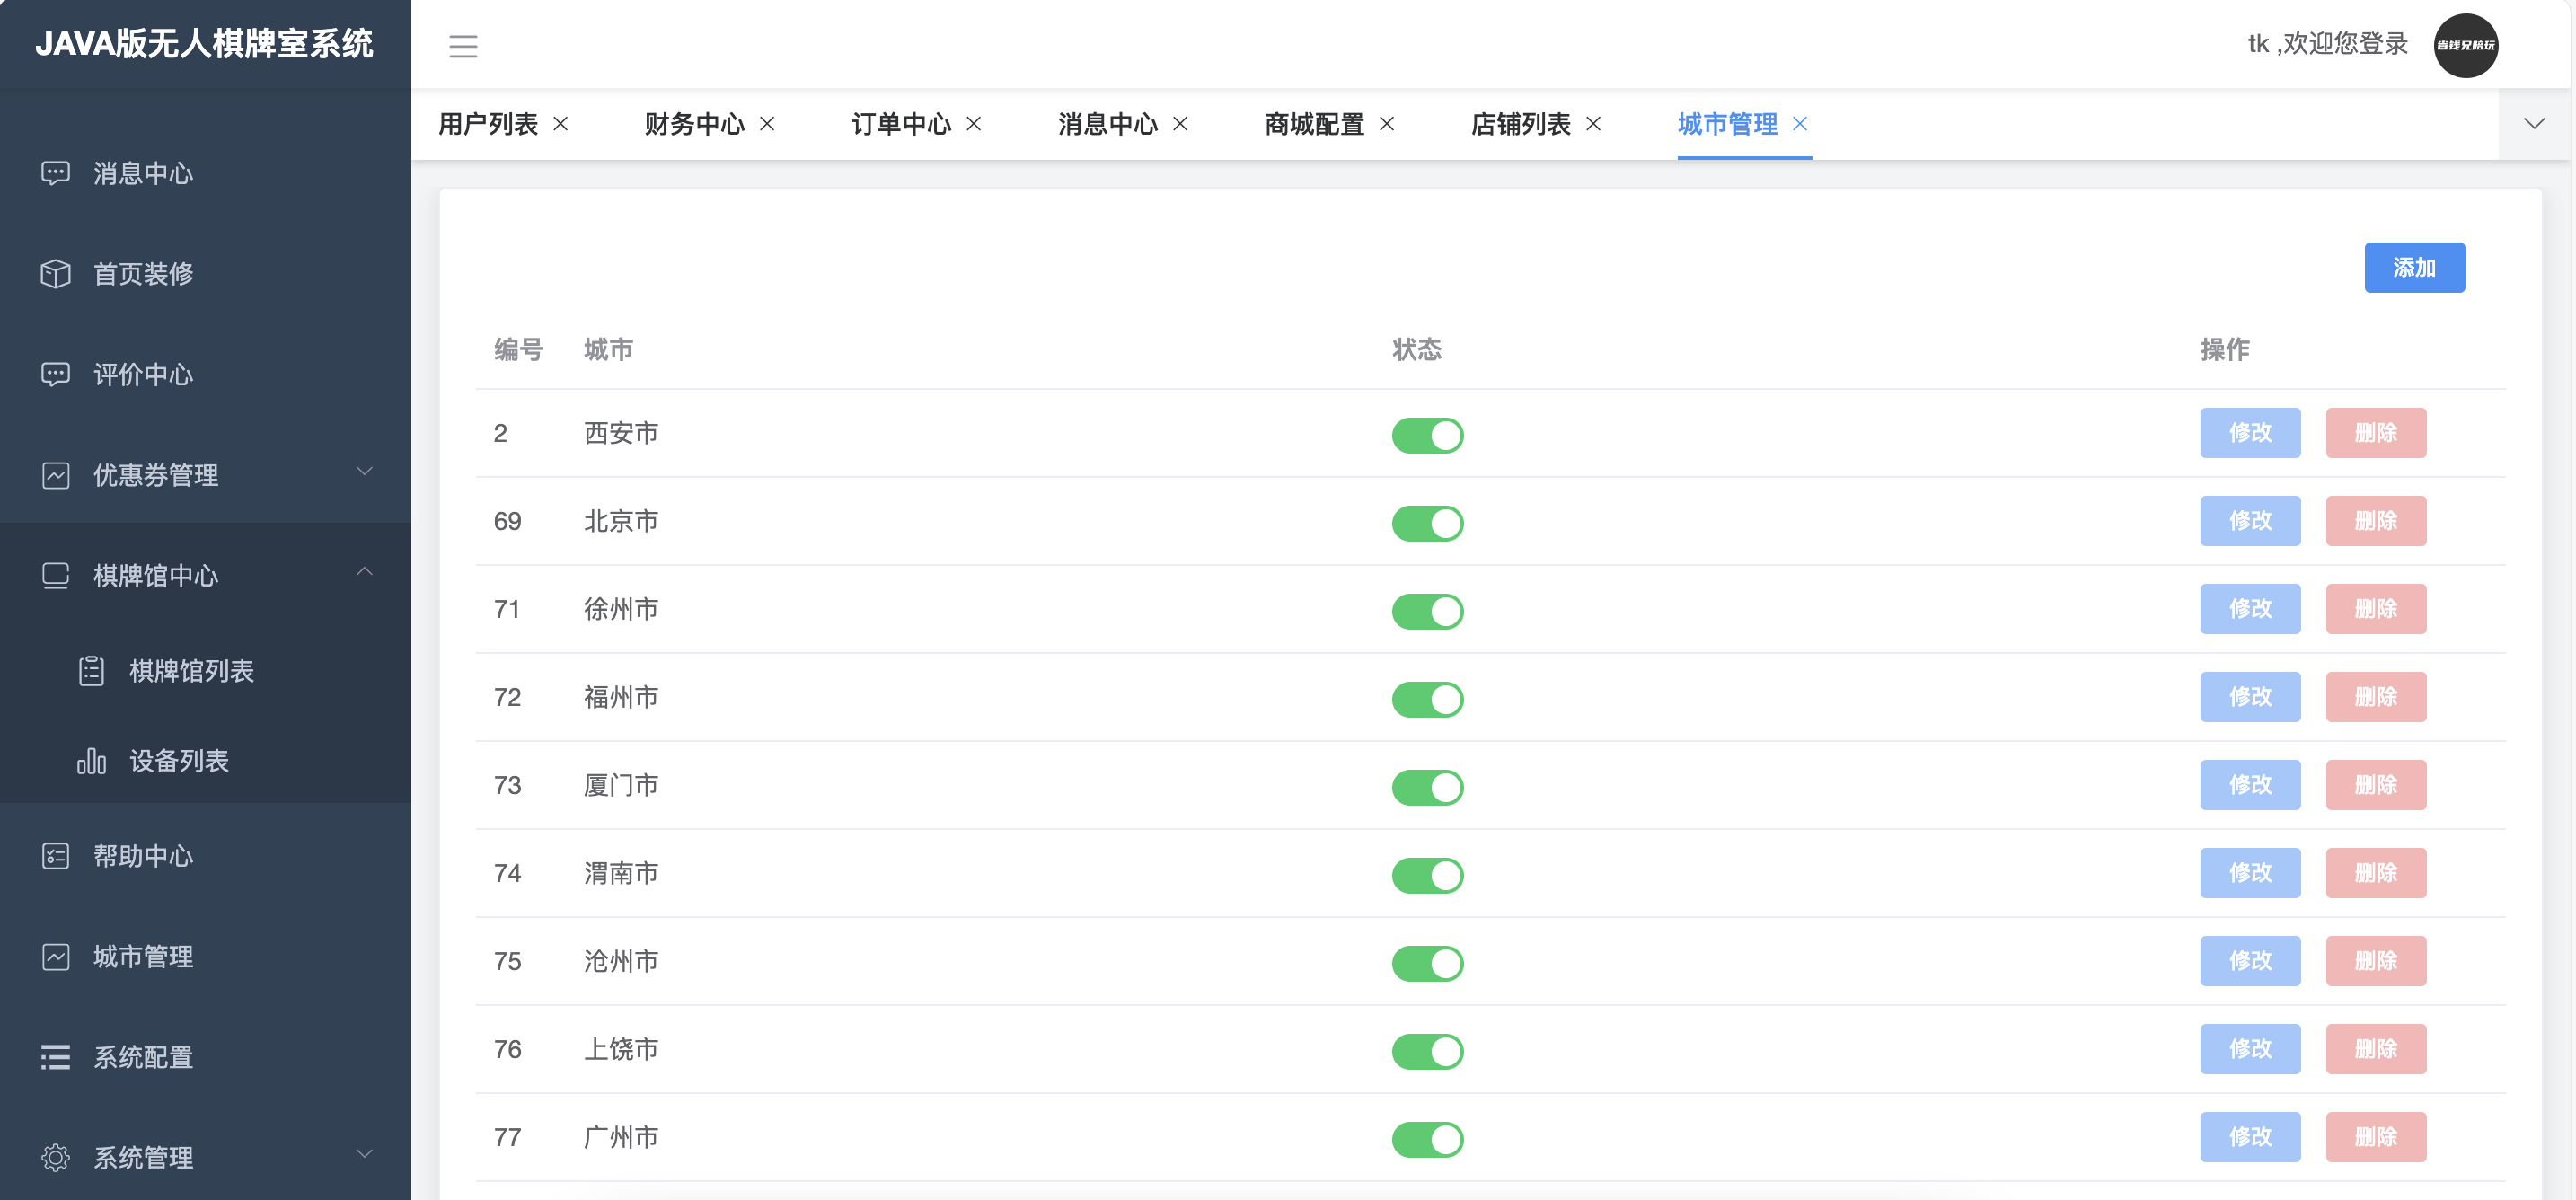Viewport: 2576px width, 1200px height.
Task: Switch to the 用户列表 tab
Action: [x=488, y=124]
